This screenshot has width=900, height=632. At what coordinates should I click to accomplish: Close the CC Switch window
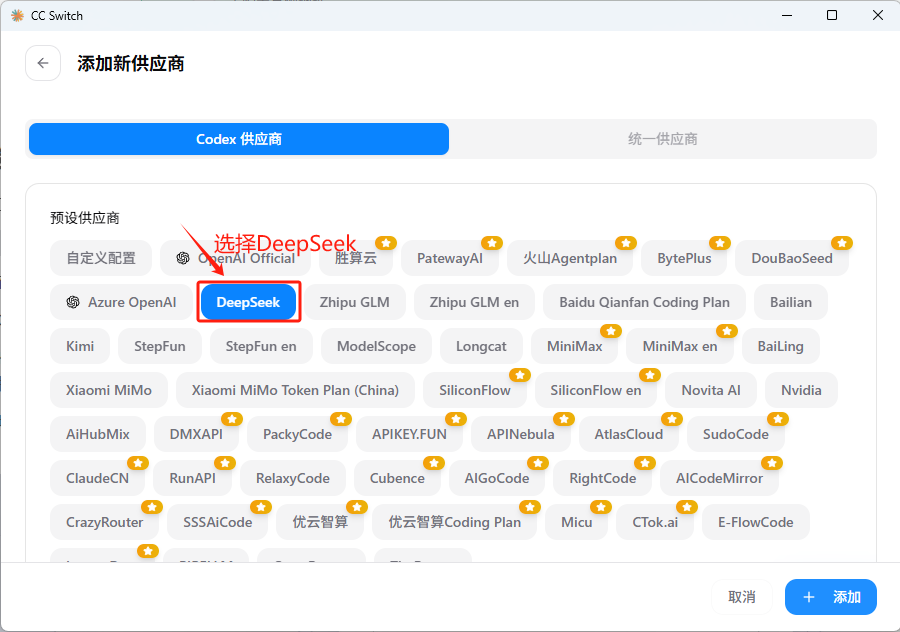pos(878,15)
